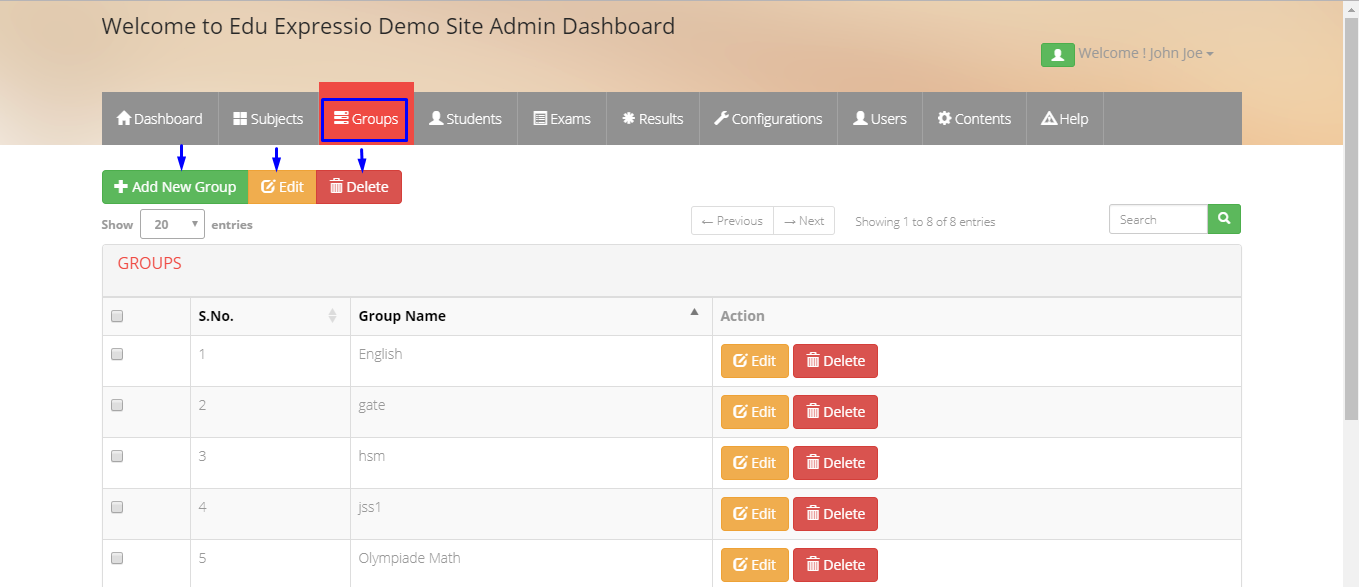1359x587 pixels.
Task: Click the Previous page button
Action: coord(732,221)
